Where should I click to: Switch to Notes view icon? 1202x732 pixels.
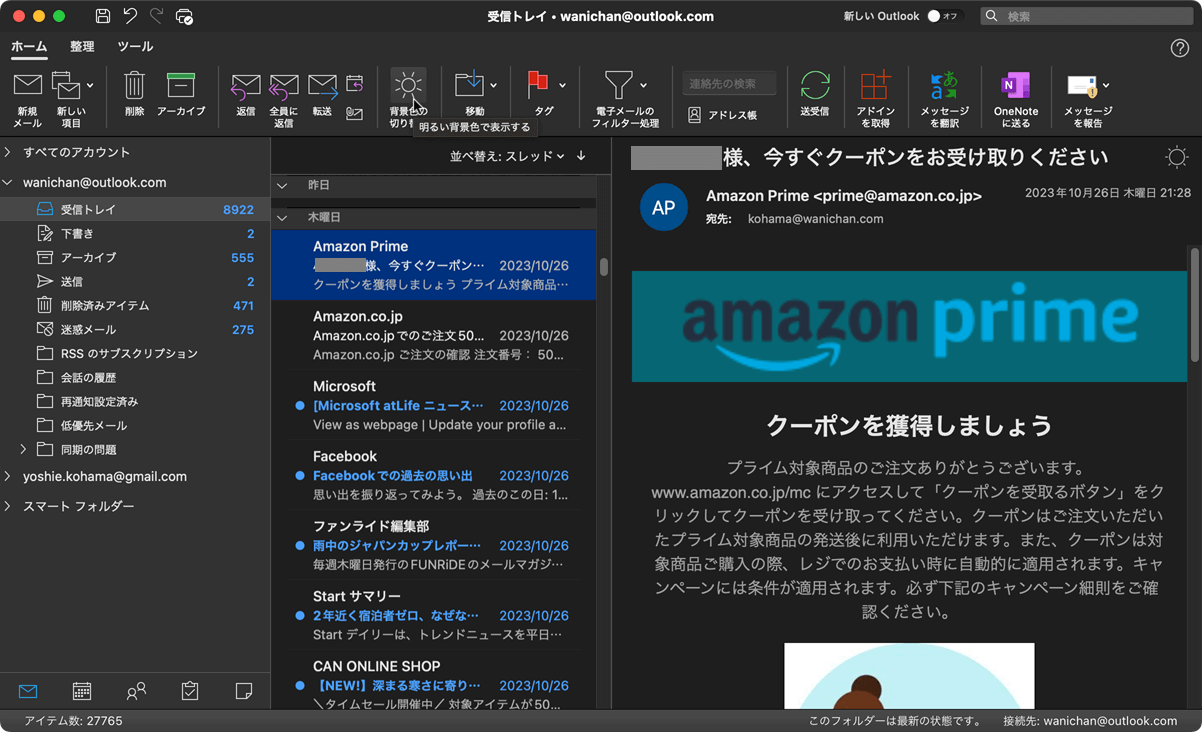(243, 691)
